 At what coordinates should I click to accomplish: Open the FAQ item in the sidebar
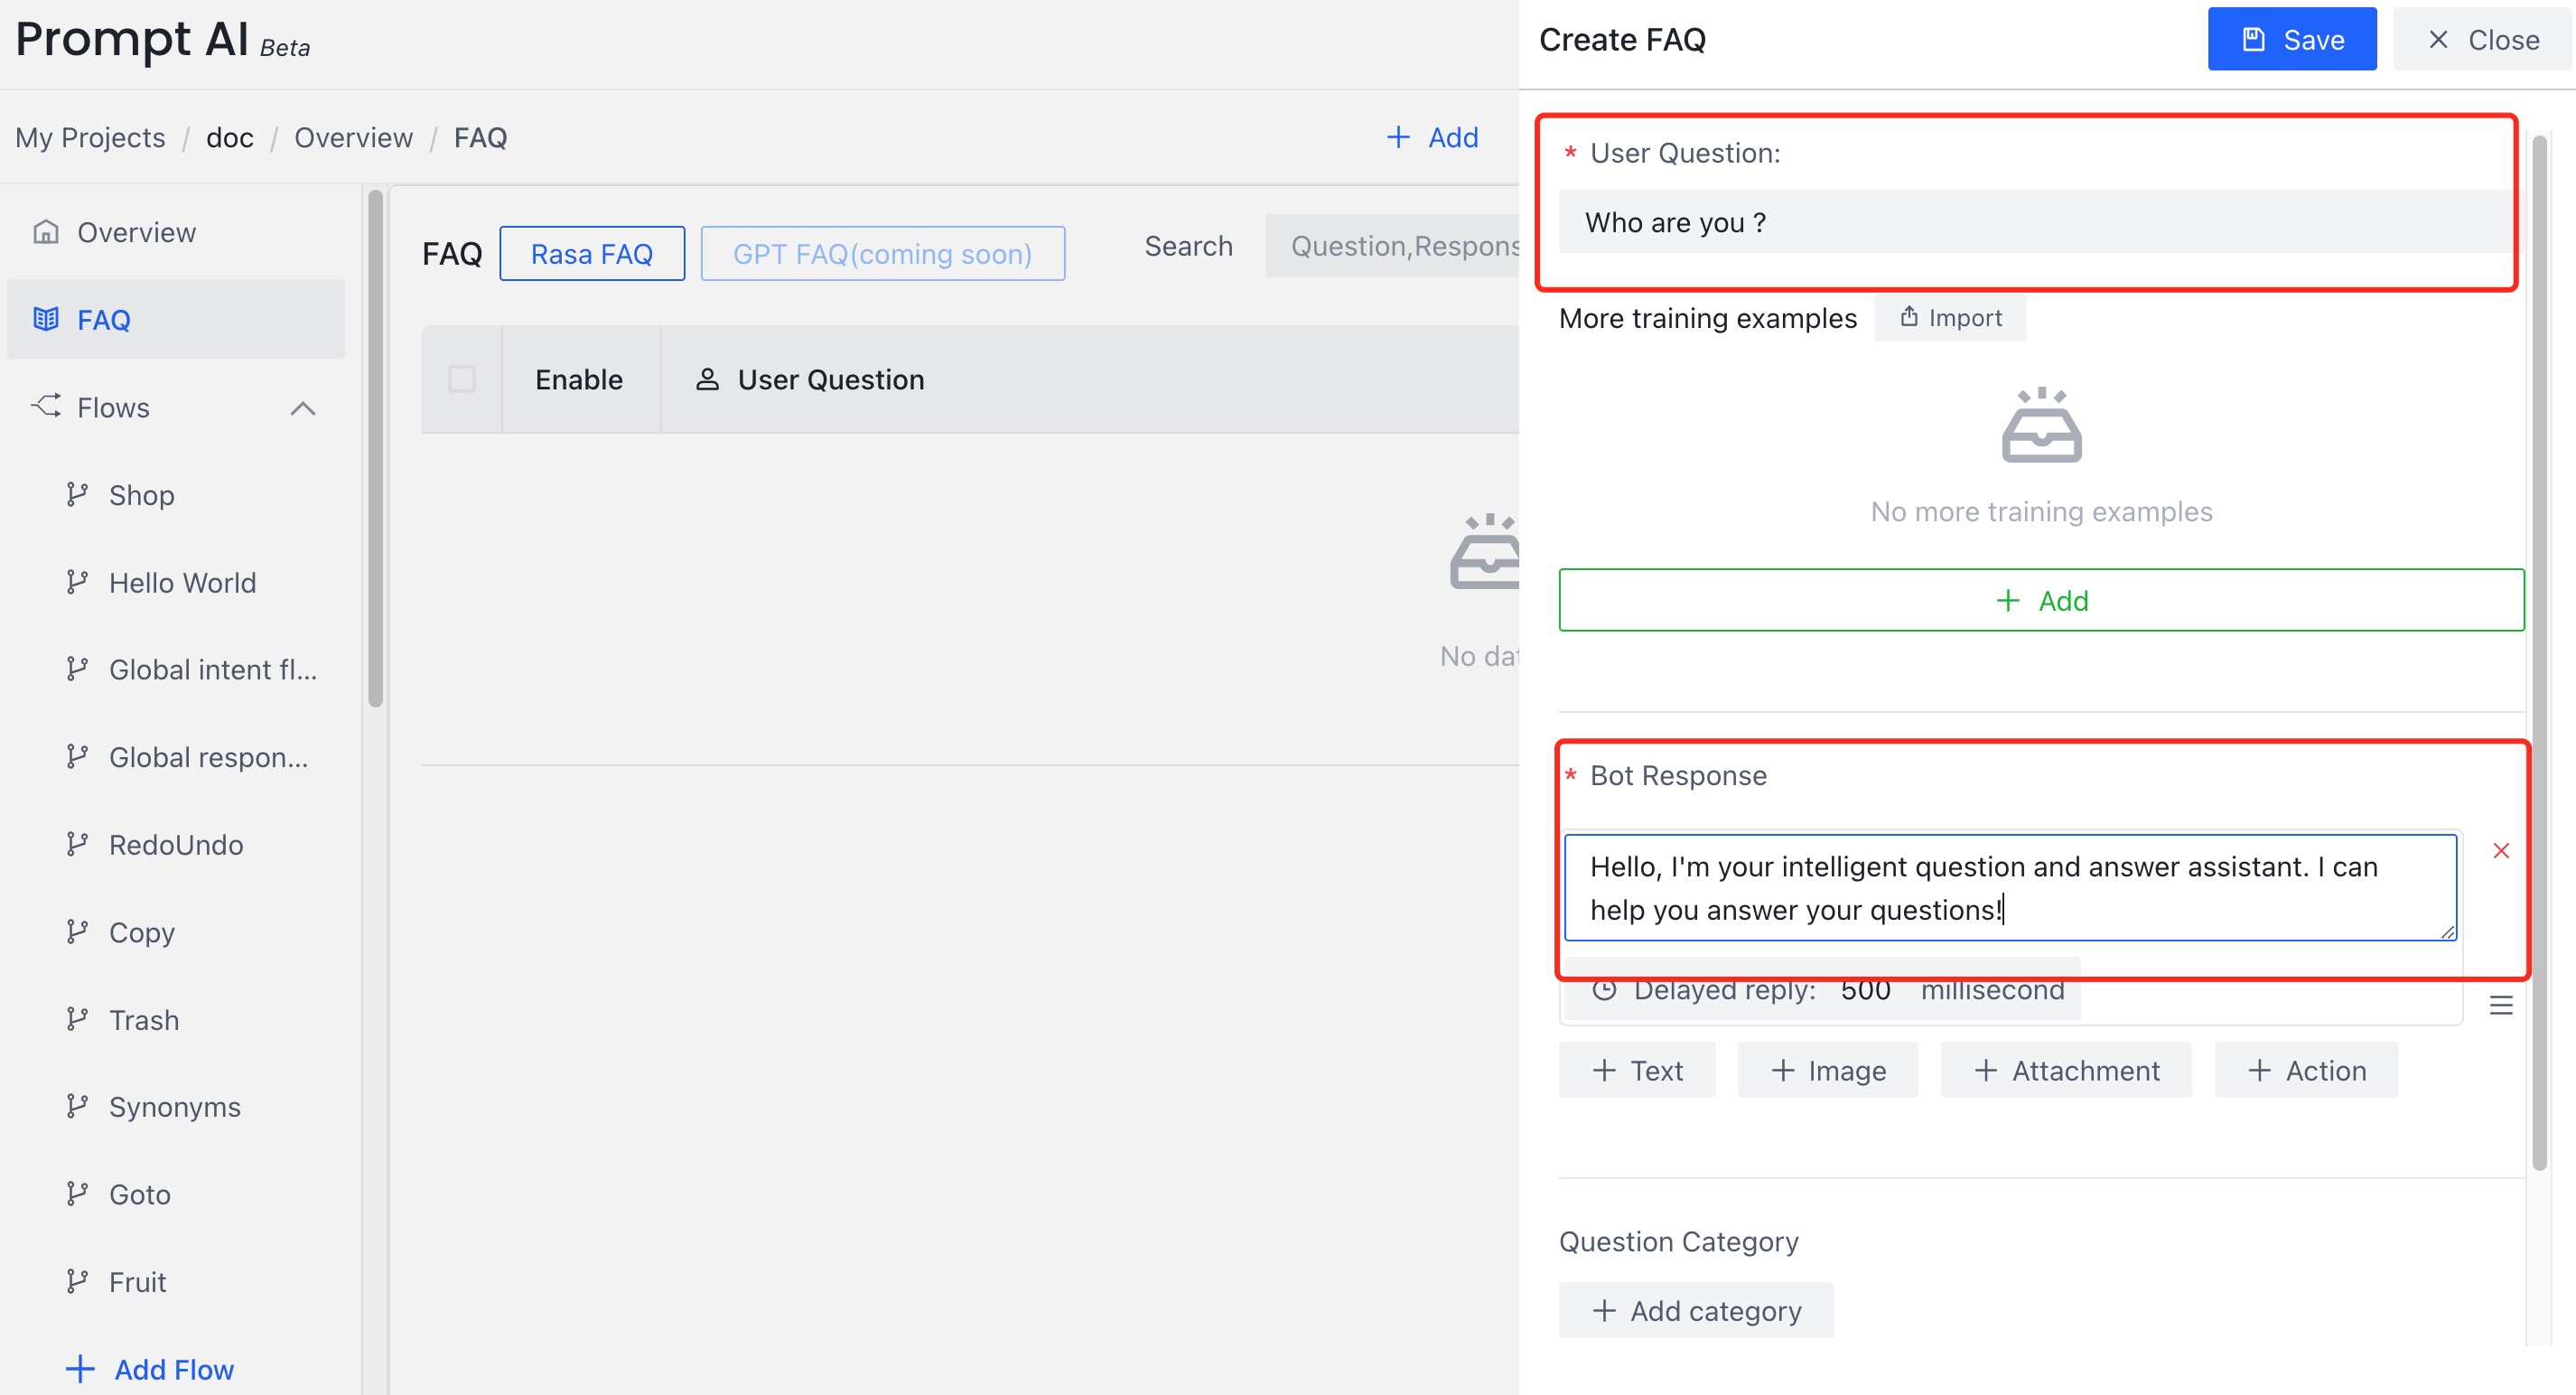176,319
